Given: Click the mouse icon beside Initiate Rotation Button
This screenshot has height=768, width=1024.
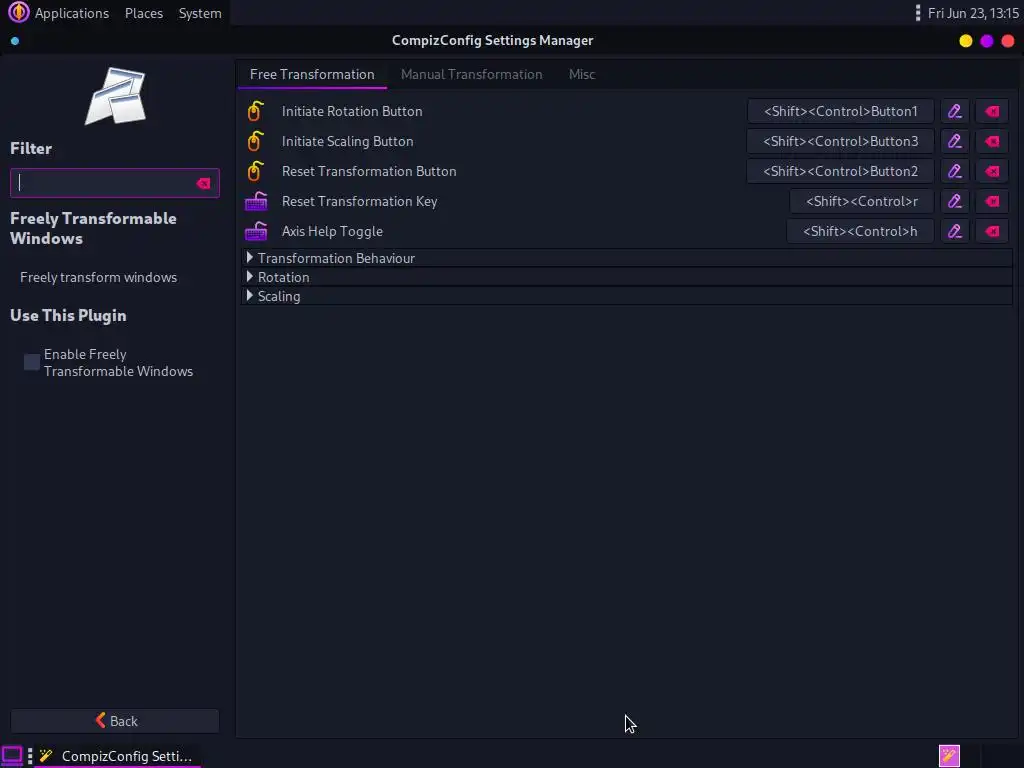Looking at the screenshot, I should tap(255, 111).
